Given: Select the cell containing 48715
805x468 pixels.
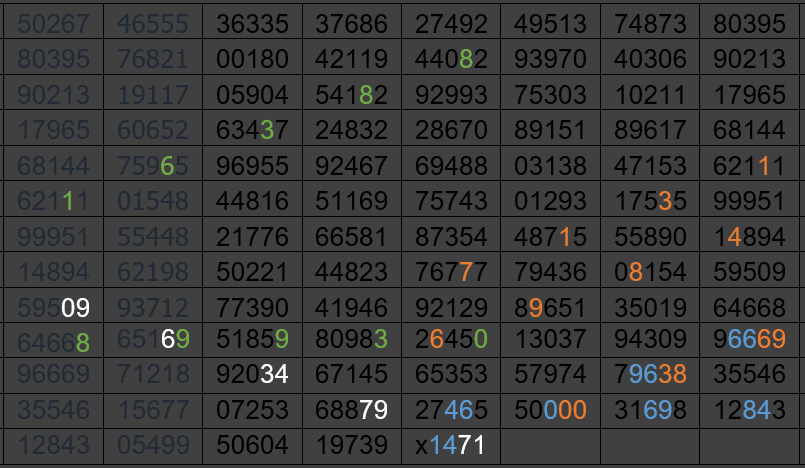Looking at the screenshot, I should (550, 235).
